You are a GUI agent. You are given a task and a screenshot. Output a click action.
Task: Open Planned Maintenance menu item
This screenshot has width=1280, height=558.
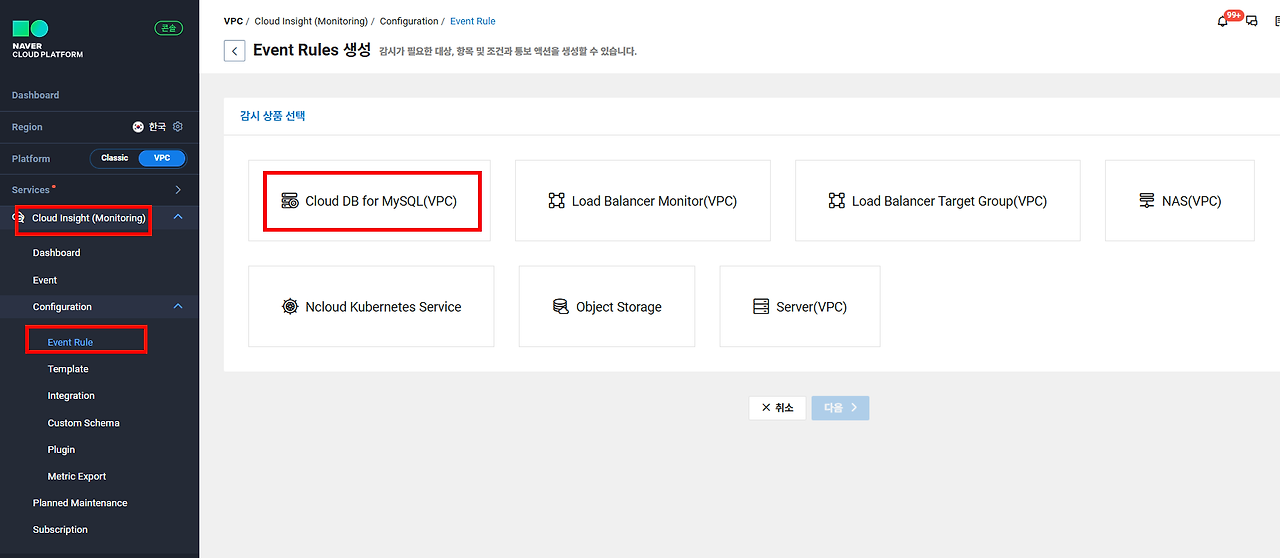[x=80, y=503]
